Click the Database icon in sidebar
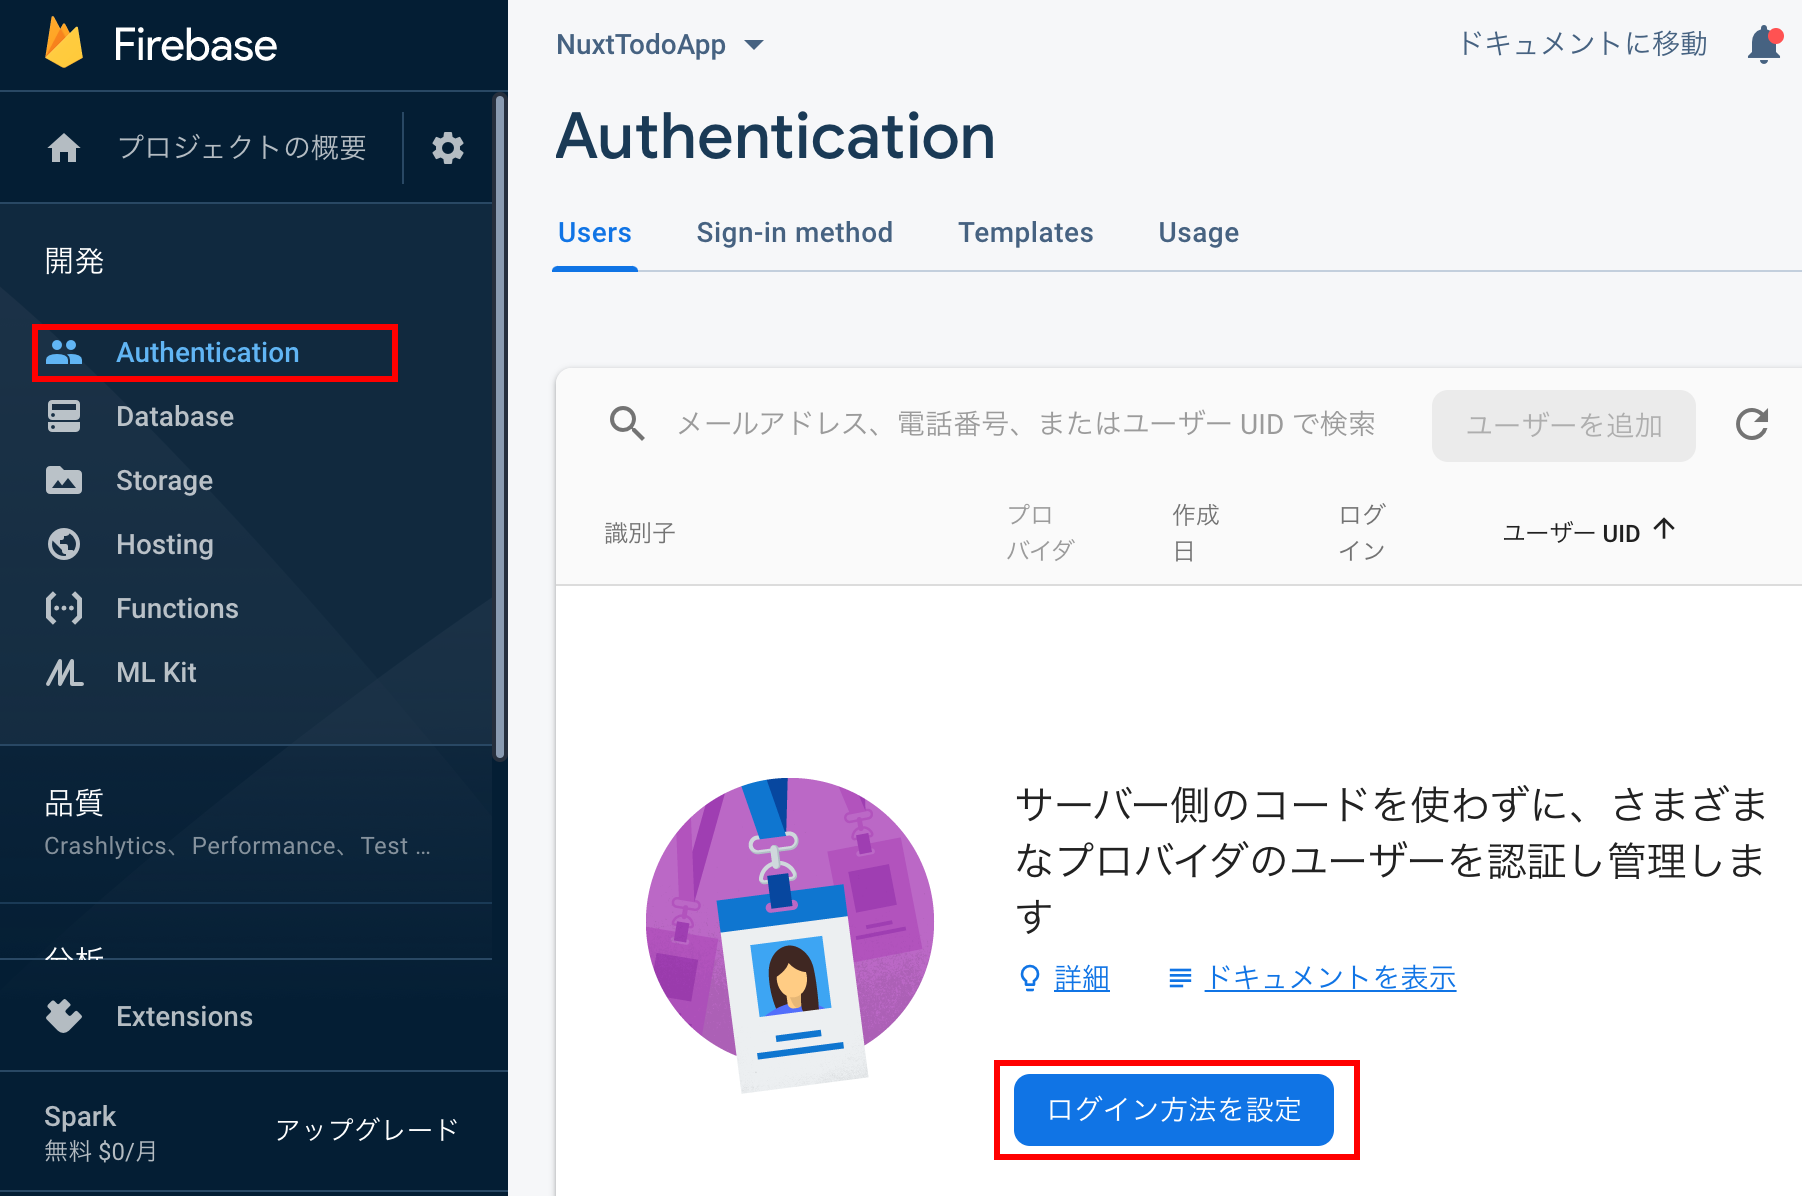Screen dimensions: 1802x1196 point(64,416)
